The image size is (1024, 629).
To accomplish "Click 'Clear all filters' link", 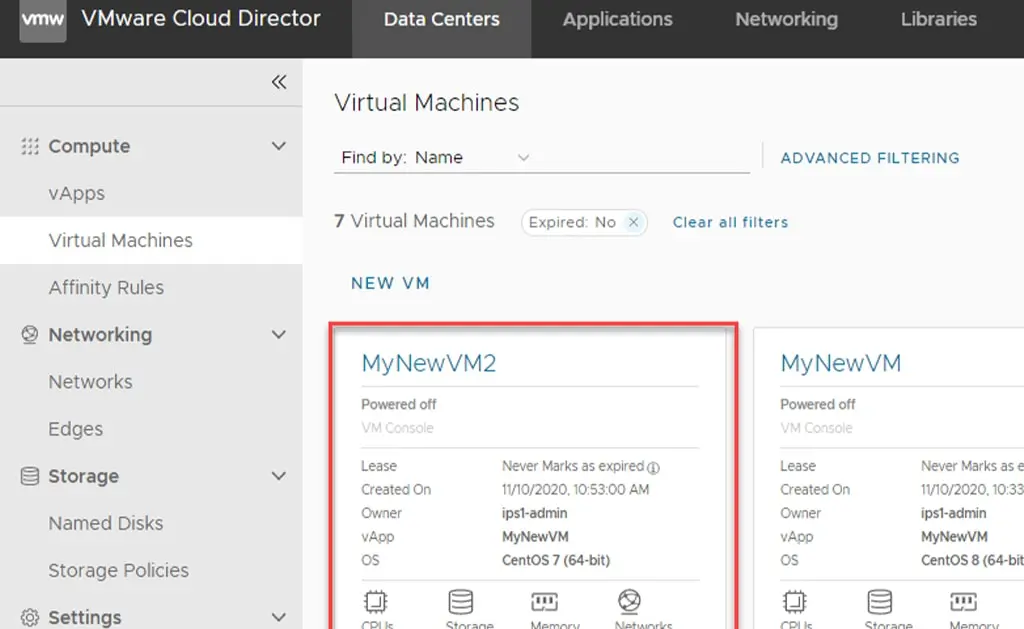I will (730, 222).
